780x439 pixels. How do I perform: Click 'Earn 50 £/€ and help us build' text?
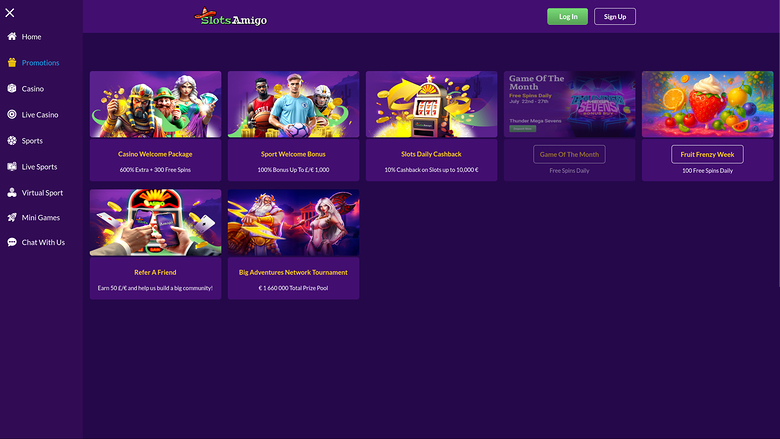pyautogui.click(x=155, y=288)
